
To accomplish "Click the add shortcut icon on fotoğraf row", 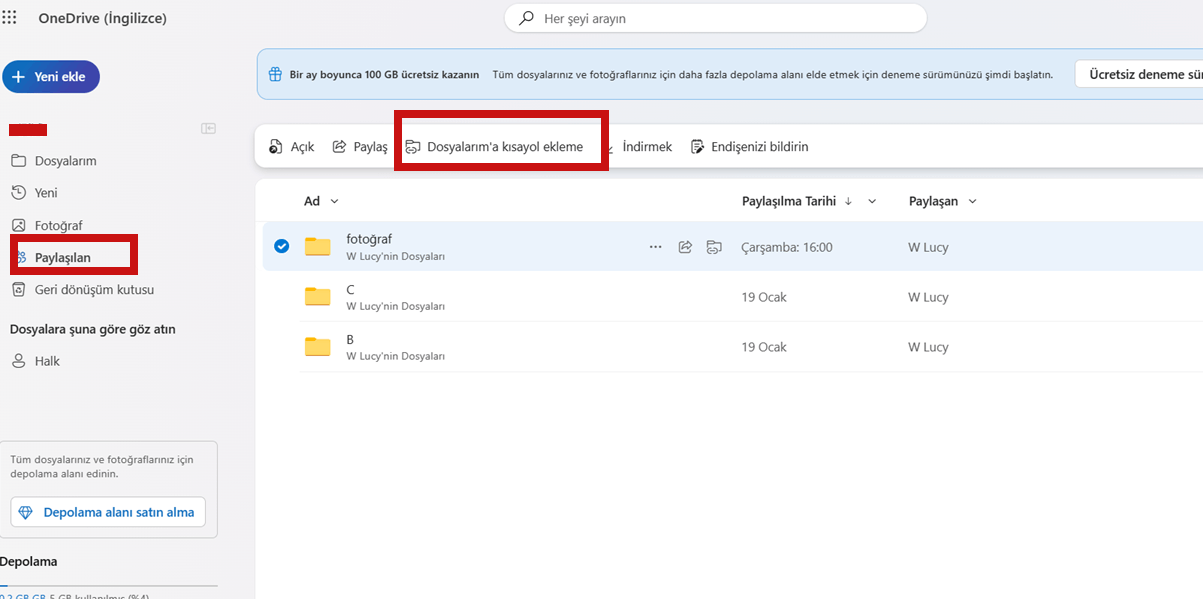I will coord(714,247).
